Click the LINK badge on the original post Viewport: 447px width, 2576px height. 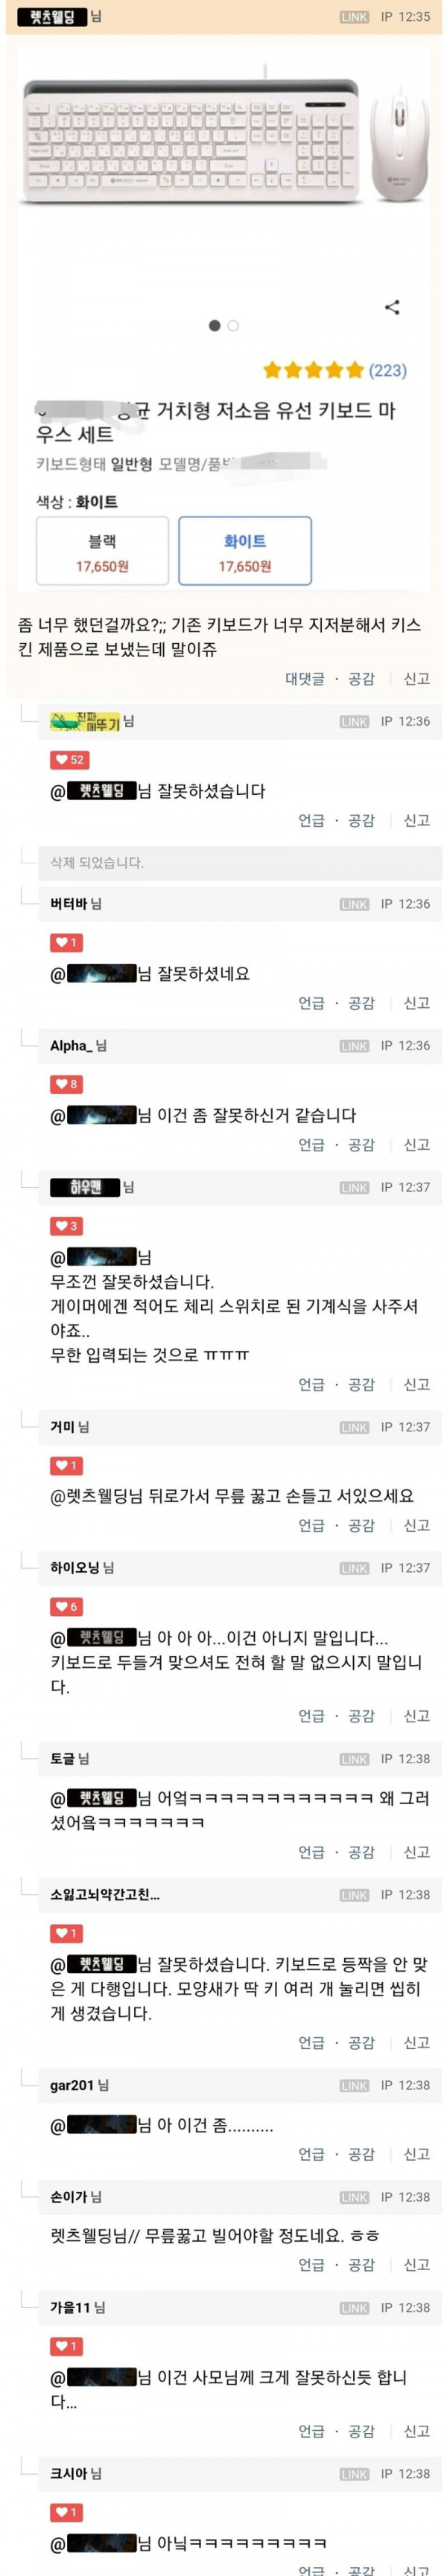pos(354,17)
